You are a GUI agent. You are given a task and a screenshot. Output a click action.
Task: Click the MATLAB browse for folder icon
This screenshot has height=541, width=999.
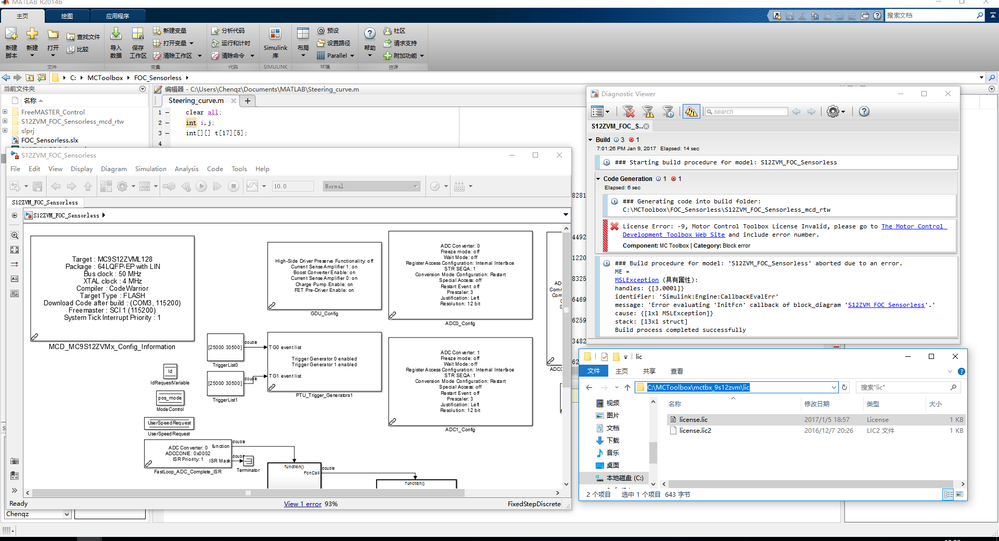coord(42,78)
